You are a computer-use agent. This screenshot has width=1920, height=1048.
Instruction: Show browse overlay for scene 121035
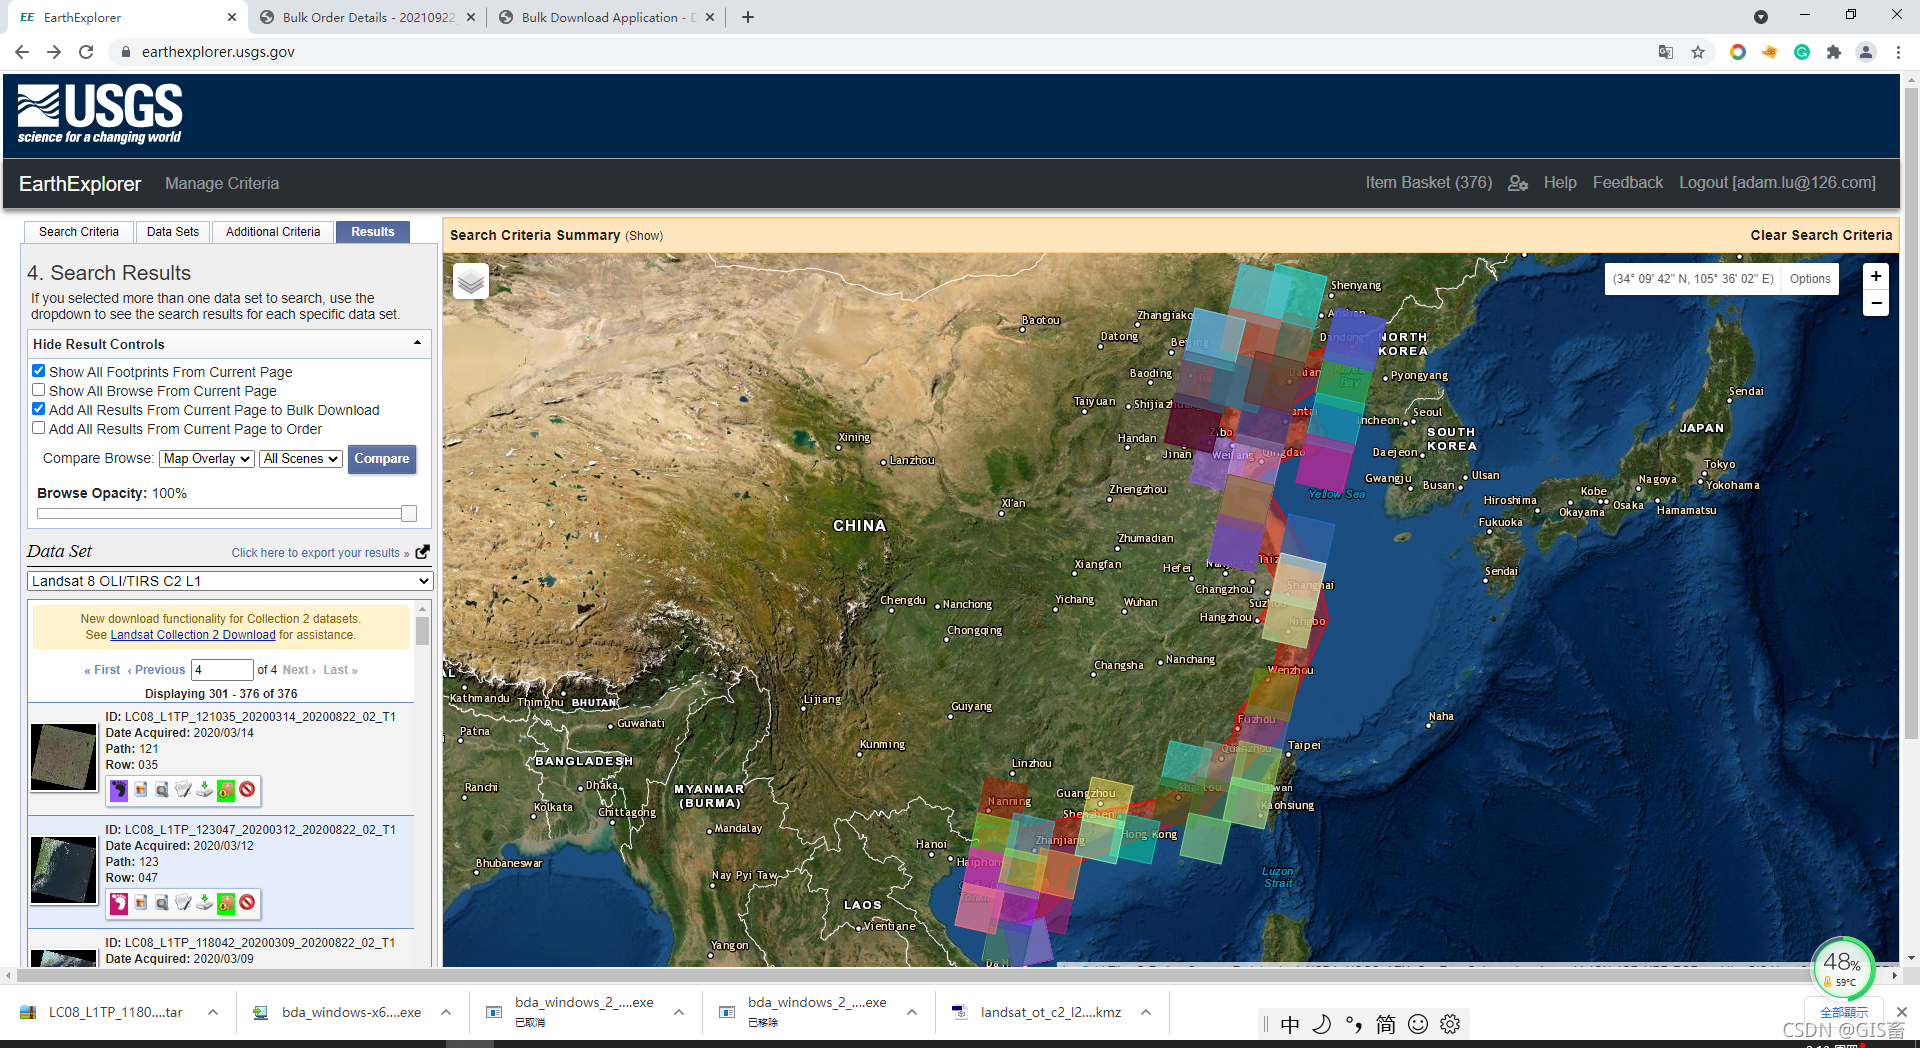click(141, 790)
